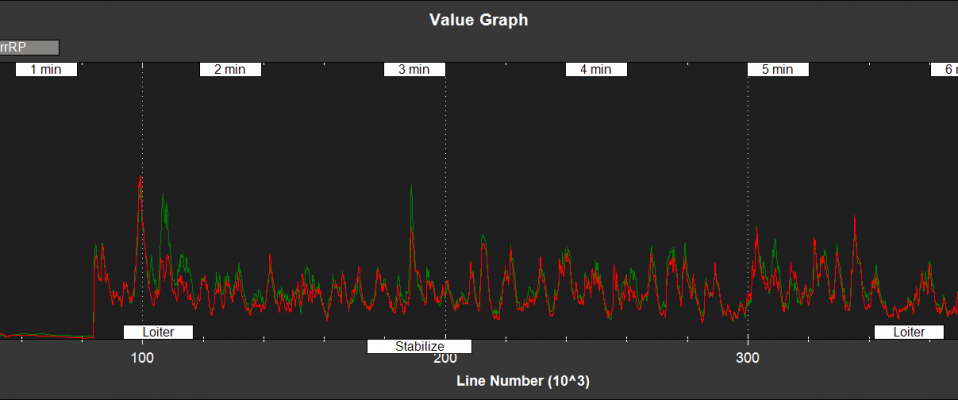The image size is (958, 400).
Task: Click the 4 min time marker
Action: pyautogui.click(x=596, y=70)
